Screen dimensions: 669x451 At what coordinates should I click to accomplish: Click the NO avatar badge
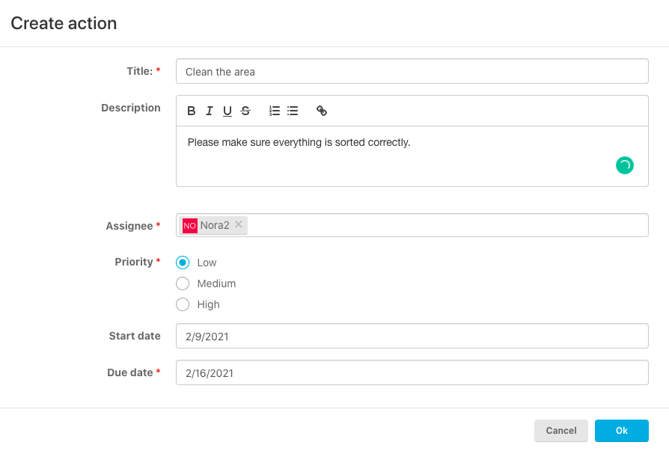point(190,225)
